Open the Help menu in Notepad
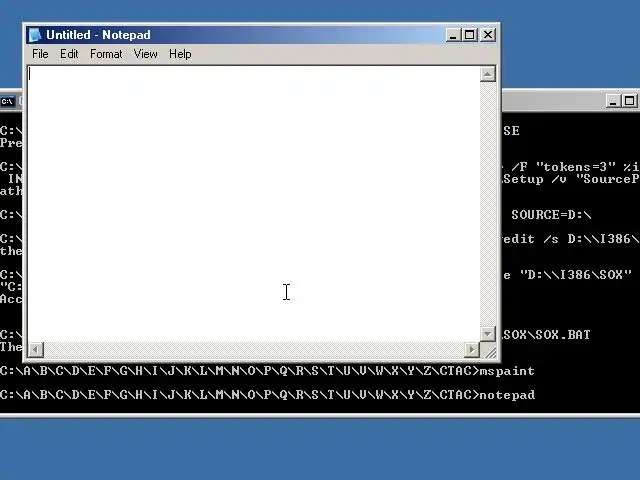Image resolution: width=640 pixels, height=480 pixels. 180,54
